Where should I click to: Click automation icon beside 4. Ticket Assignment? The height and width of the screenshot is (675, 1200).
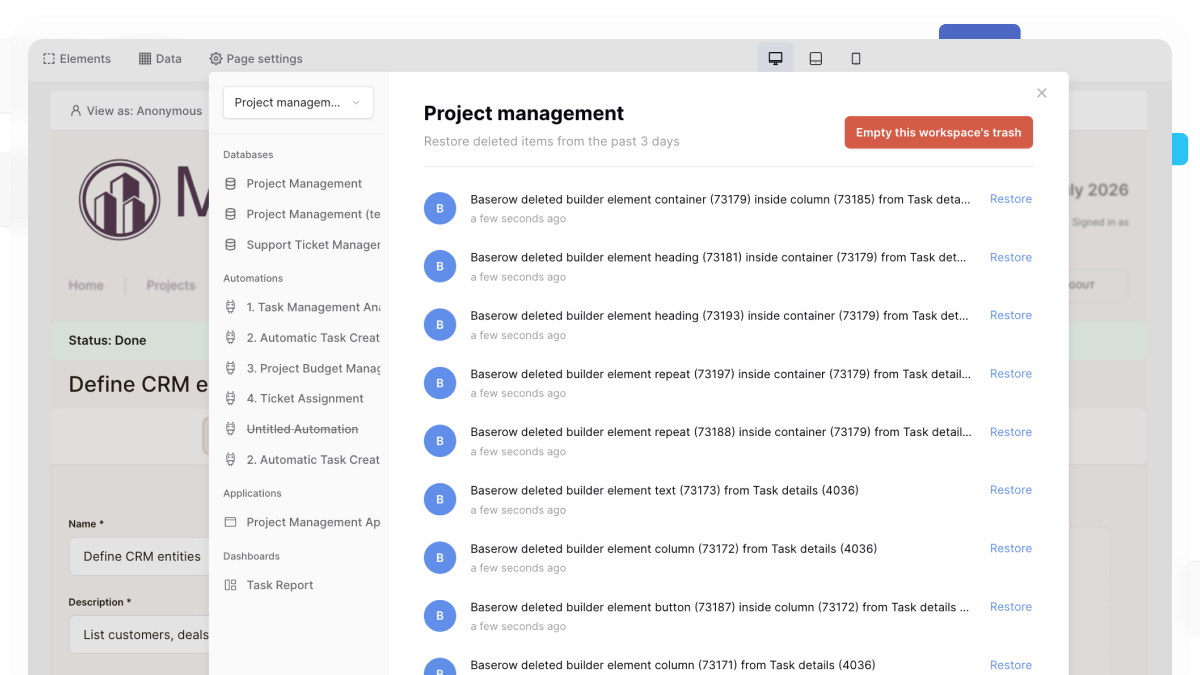pos(231,398)
